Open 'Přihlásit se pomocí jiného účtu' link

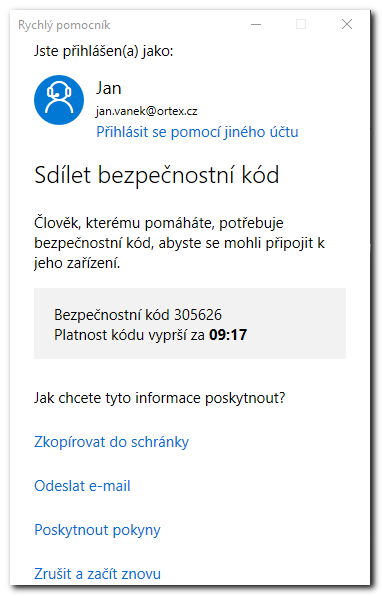(x=197, y=132)
